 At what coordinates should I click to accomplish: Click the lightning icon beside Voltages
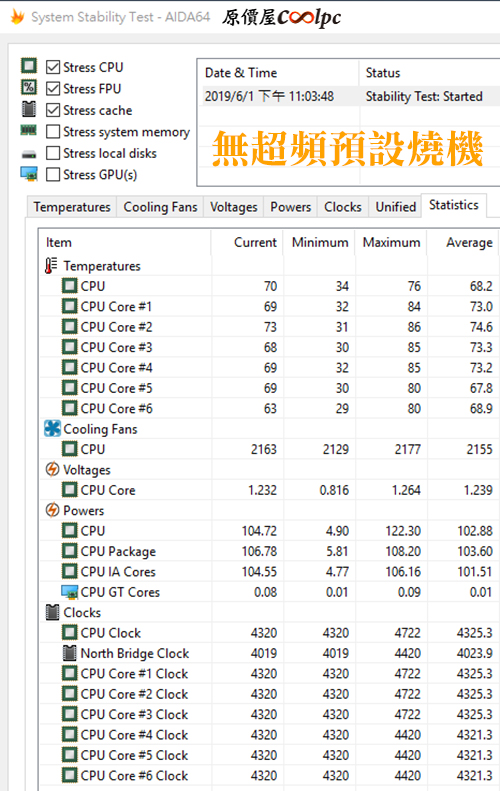(52, 470)
